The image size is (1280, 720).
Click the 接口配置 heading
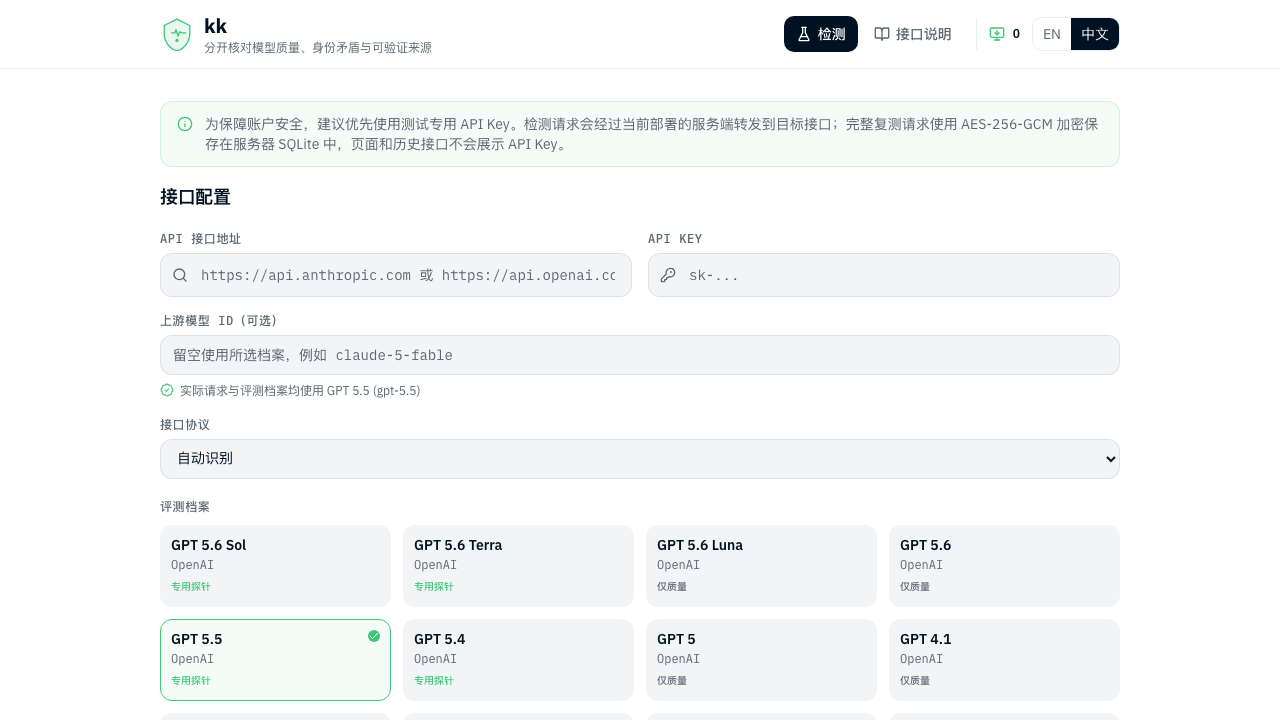pyautogui.click(x=195, y=197)
